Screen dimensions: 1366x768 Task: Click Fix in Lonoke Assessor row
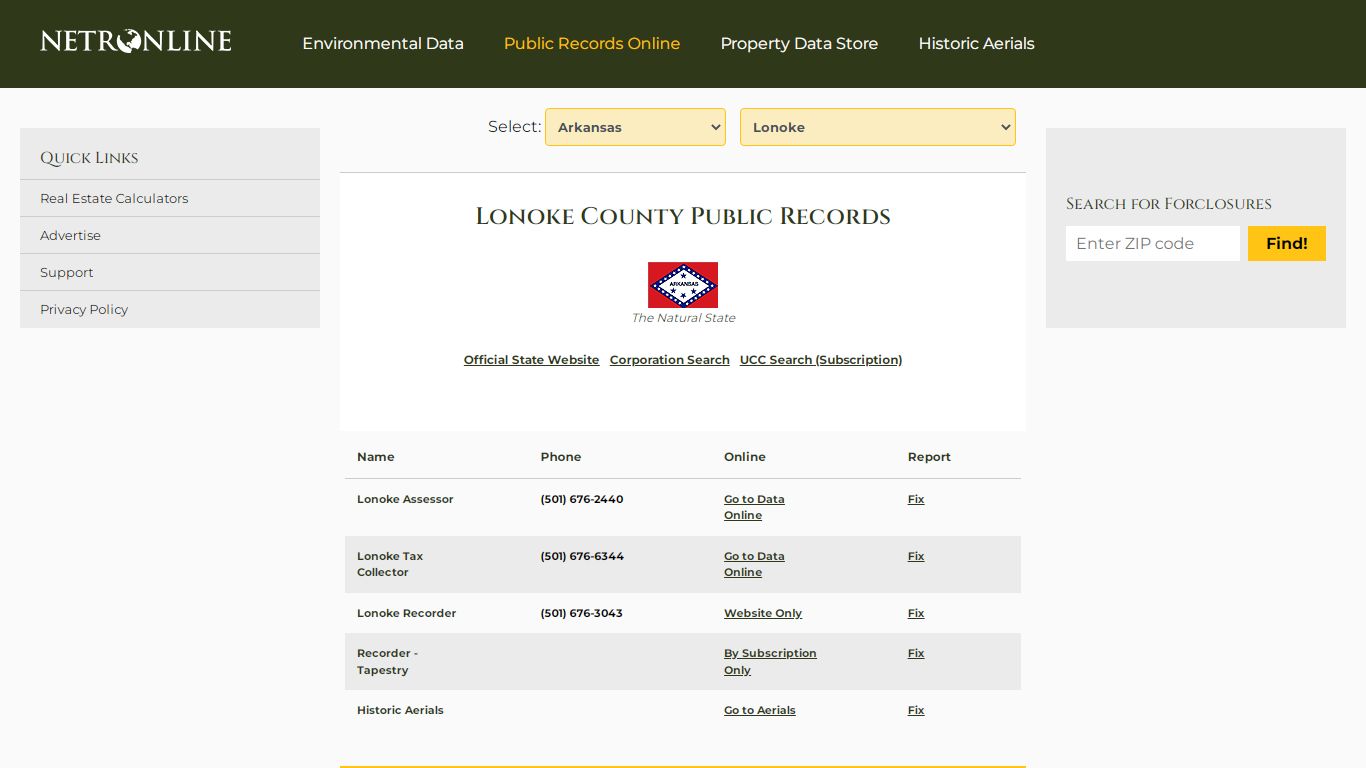(916, 499)
